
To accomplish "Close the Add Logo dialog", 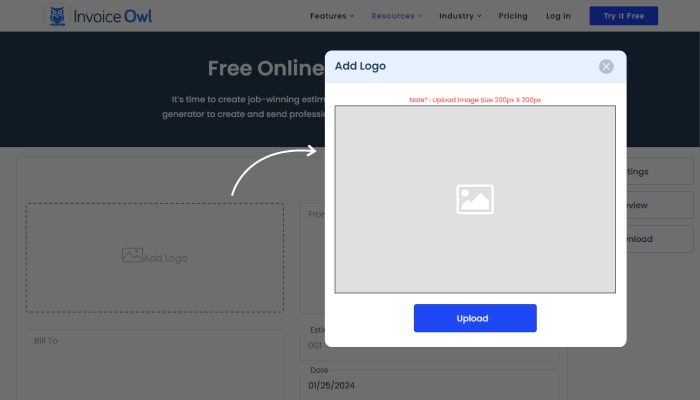I will coord(606,66).
